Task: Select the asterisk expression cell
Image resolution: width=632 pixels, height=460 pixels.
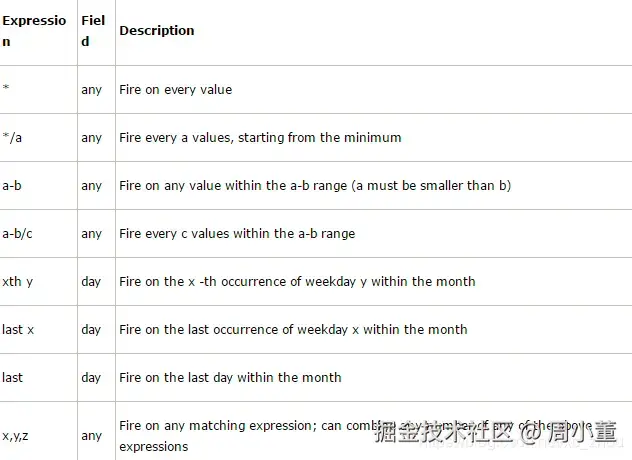Action: (6, 90)
